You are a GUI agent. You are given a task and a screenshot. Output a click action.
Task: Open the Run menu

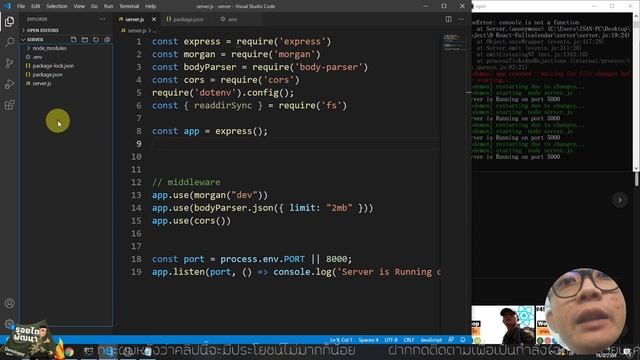pyautogui.click(x=108, y=6)
